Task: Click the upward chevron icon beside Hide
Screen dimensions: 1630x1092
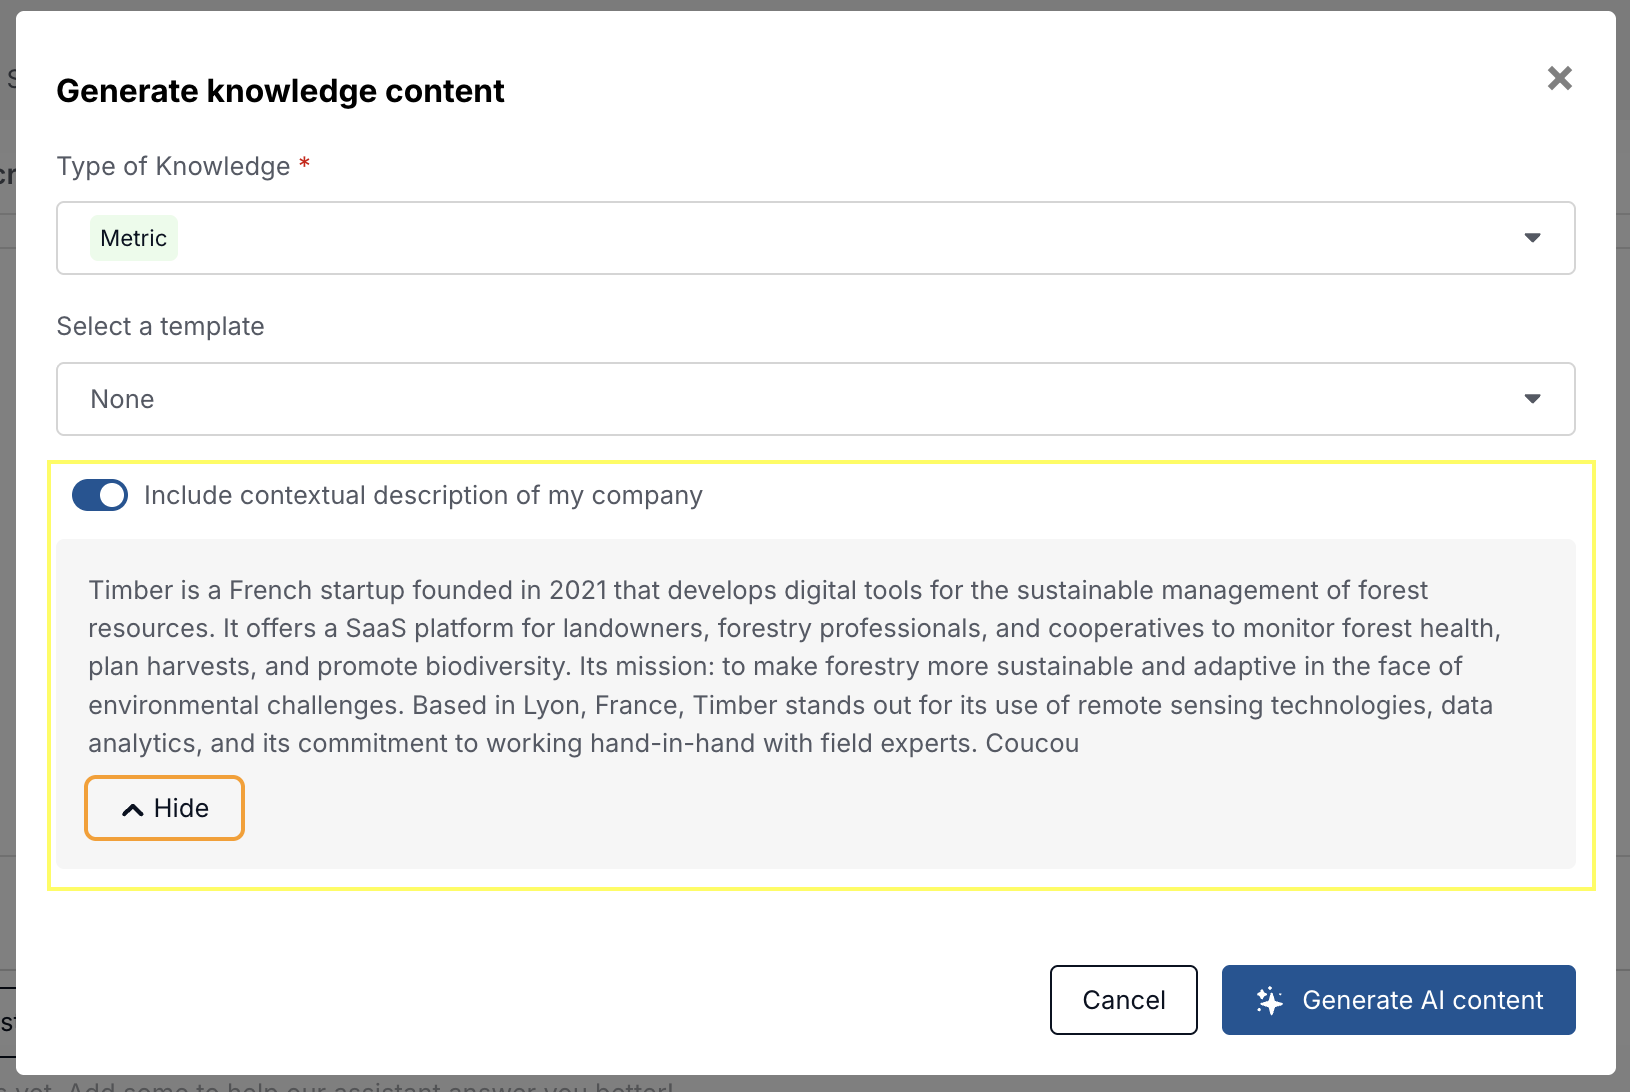Action: (x=132, y=809)
